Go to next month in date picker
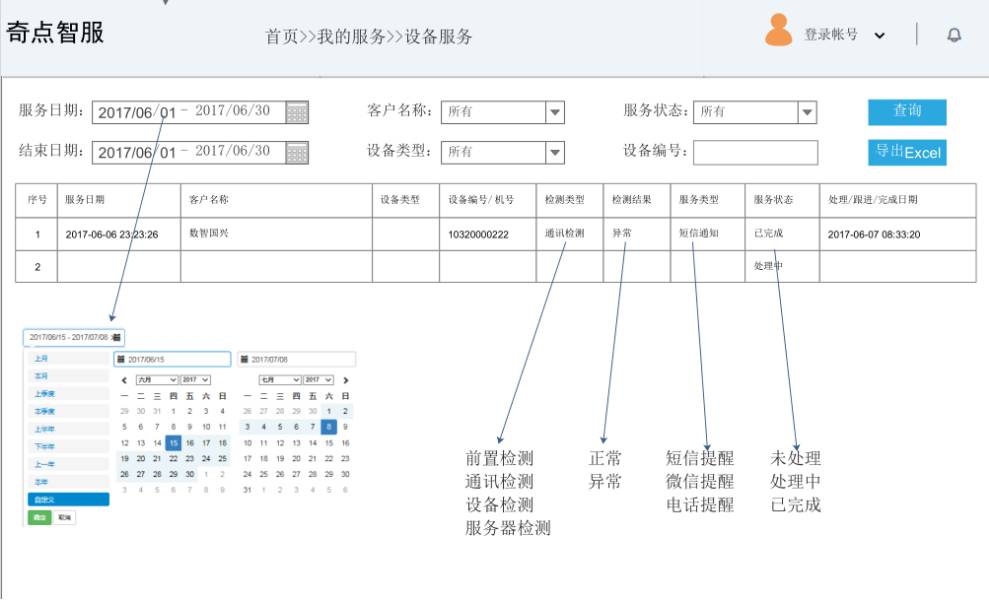This screenshot has height=600, width=989. [346, 380]
